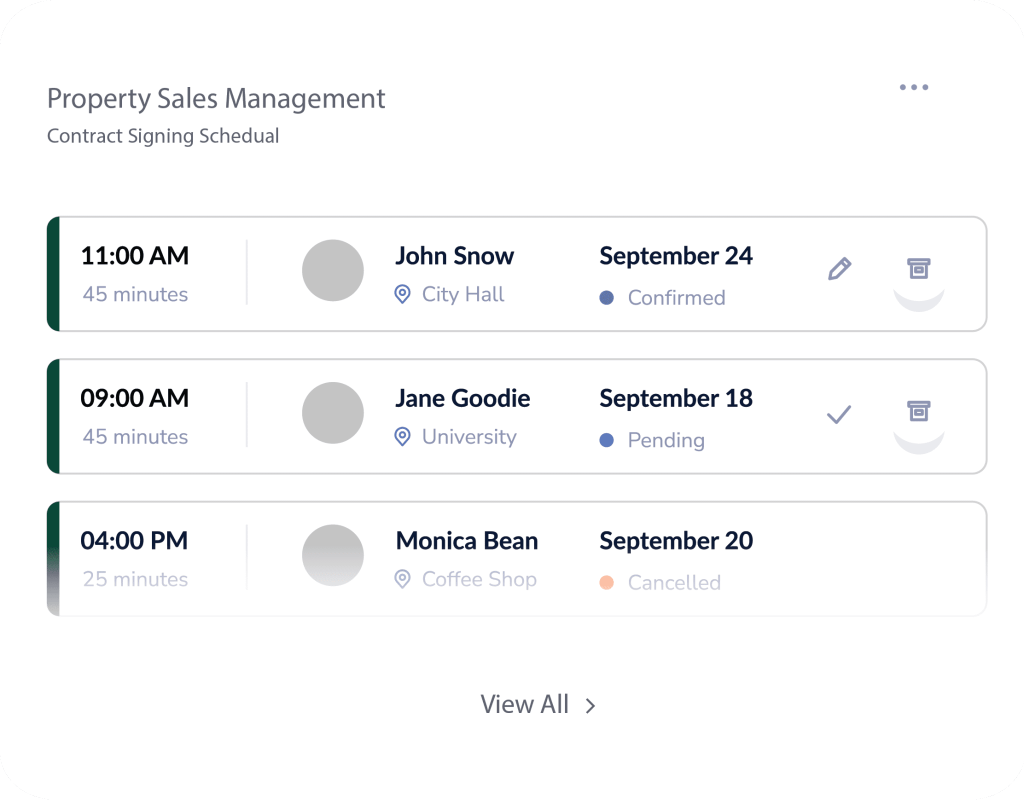This screenshot has width=1024, height=800.
Task: Select the University location pin icon
Action: click(x=403, y=437)
